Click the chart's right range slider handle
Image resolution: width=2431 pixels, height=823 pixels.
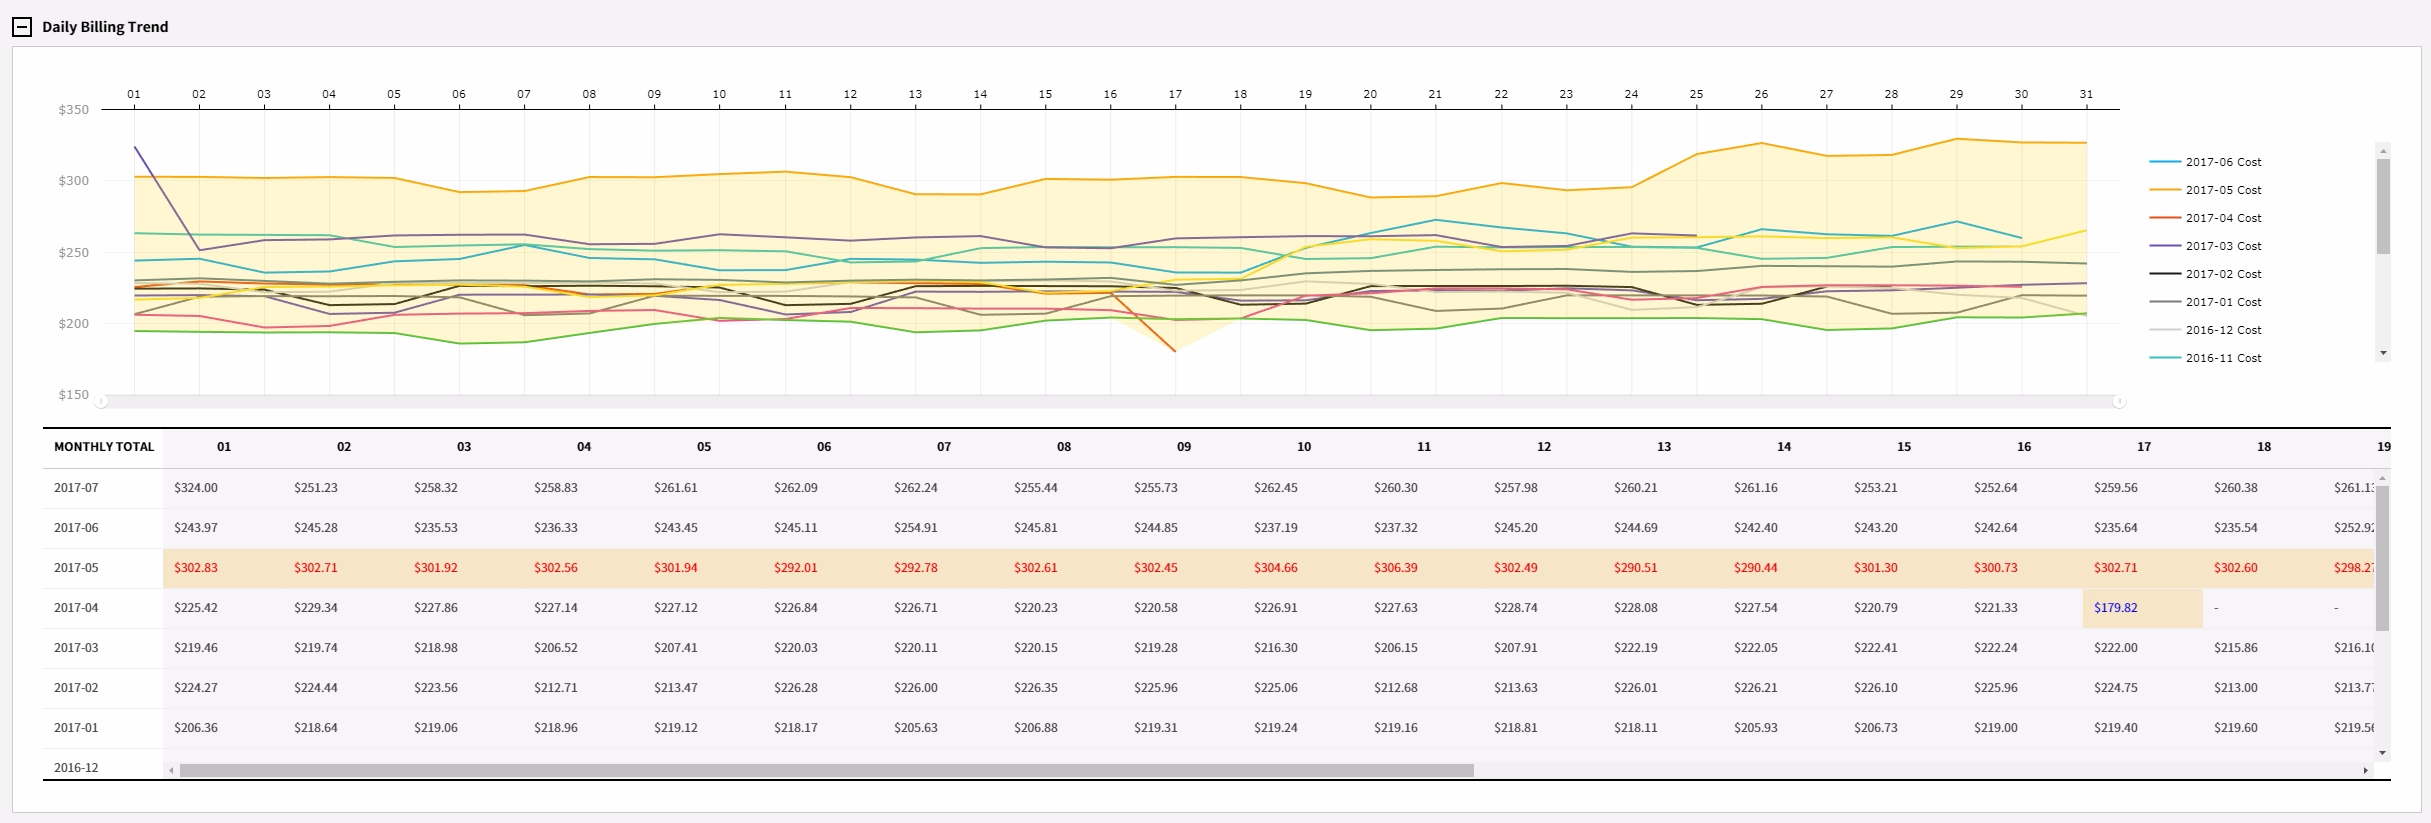pyautogui.click(x=2119, y=401)
